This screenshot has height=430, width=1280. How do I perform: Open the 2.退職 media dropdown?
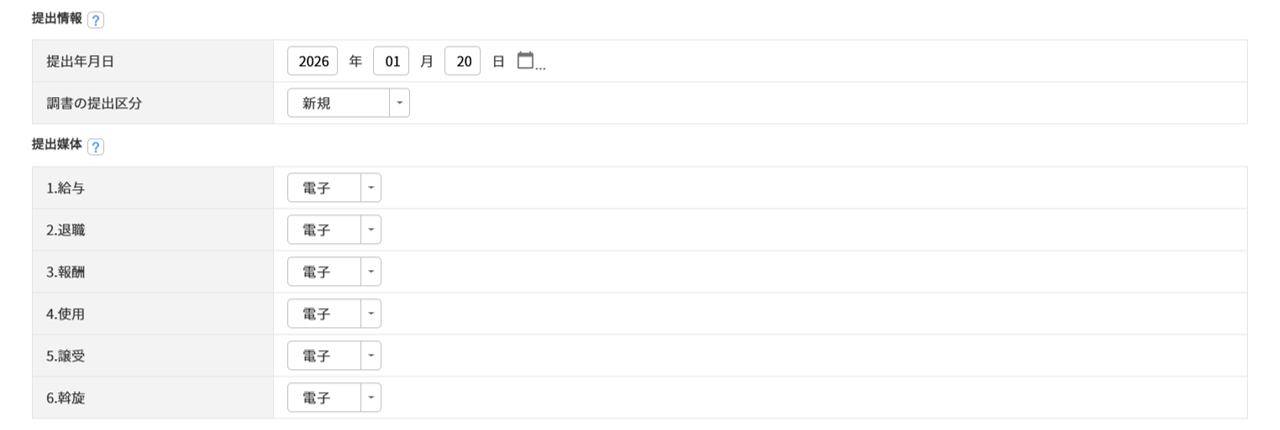tap(371, 230)
